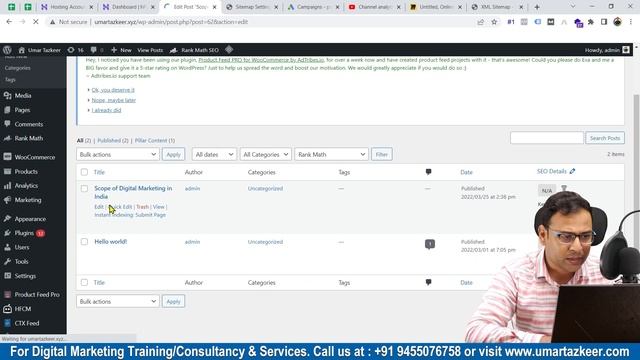
Task: Open Media in the sidebar
Action: point(23,96)
